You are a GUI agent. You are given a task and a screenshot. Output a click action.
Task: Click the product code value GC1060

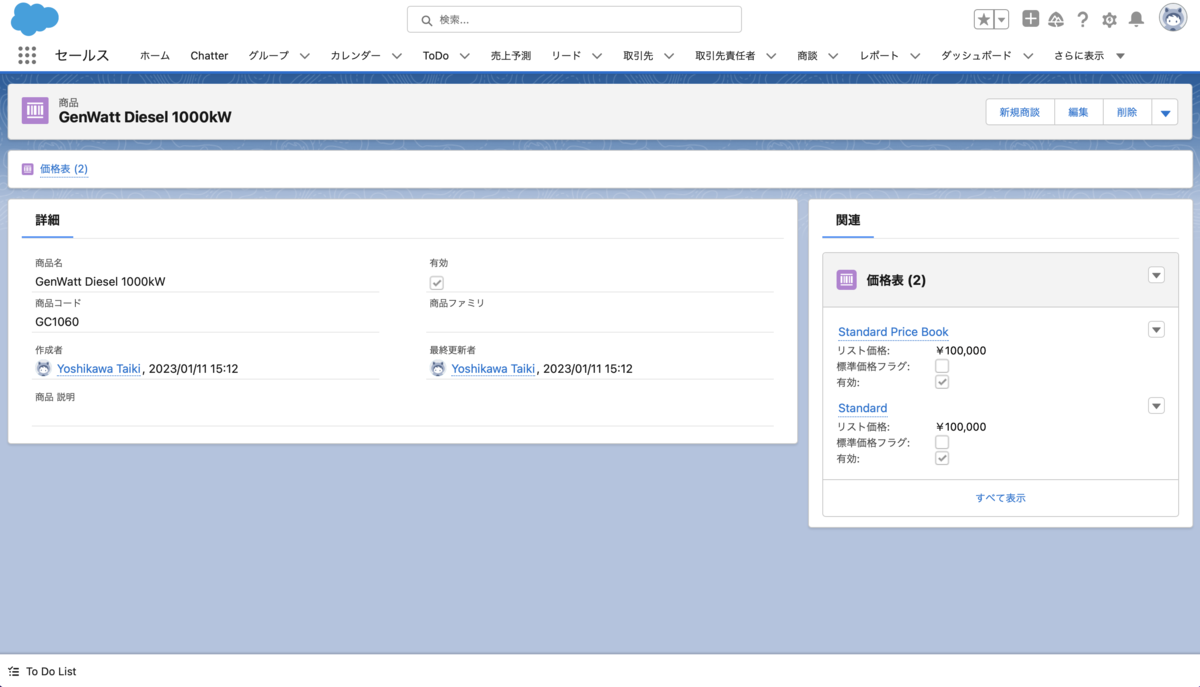click(57, 322)
